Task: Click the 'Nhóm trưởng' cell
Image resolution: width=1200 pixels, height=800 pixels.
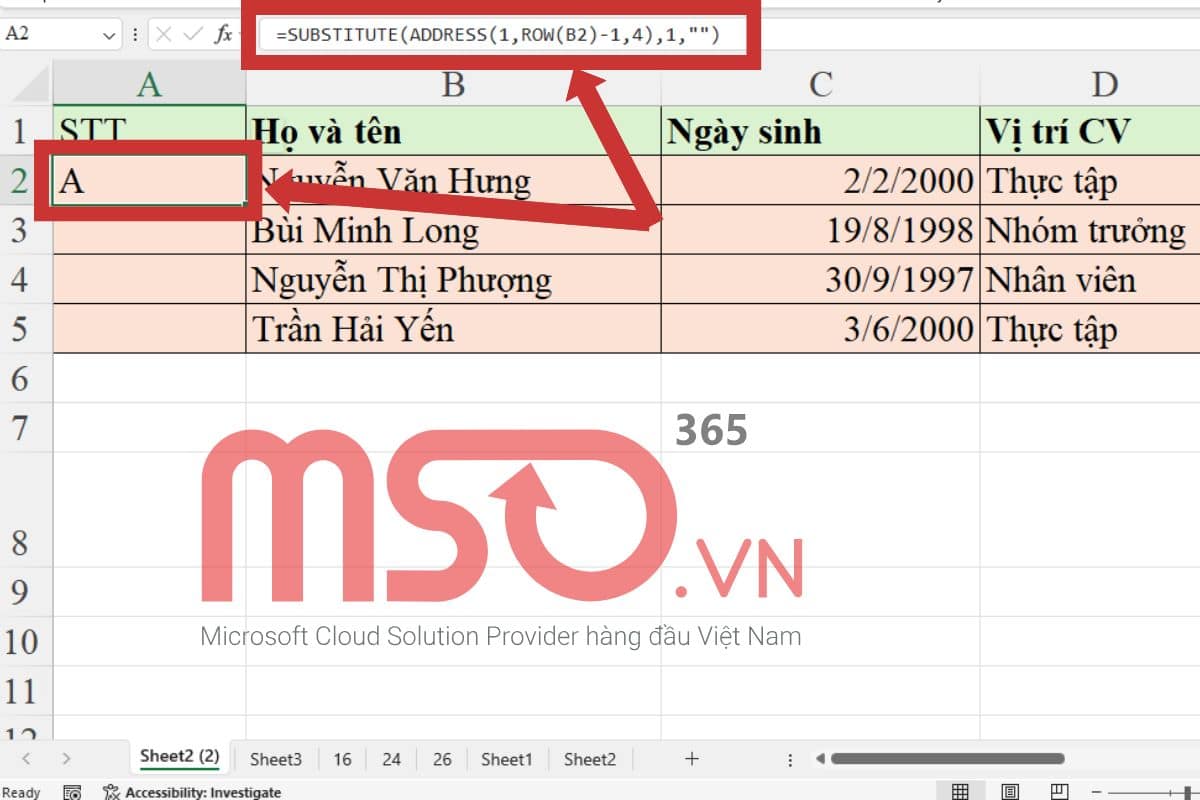Action: 1090,230
